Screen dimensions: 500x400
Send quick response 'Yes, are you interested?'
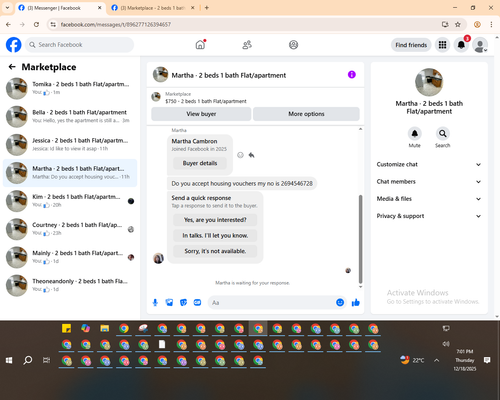(x=215, y=220)
